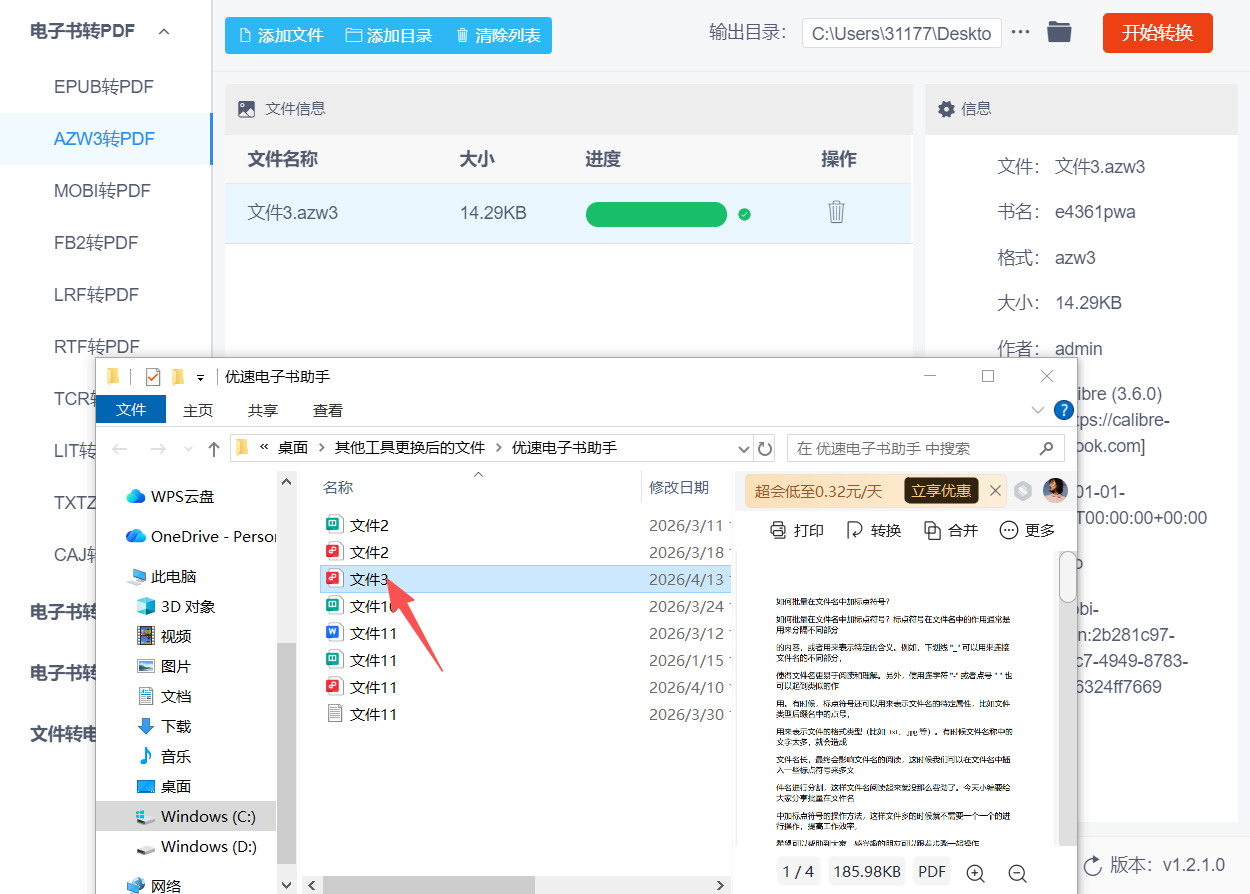Zoom in the PDF preview
This screenshot has height=894, width=1250.
click(975, 873)
